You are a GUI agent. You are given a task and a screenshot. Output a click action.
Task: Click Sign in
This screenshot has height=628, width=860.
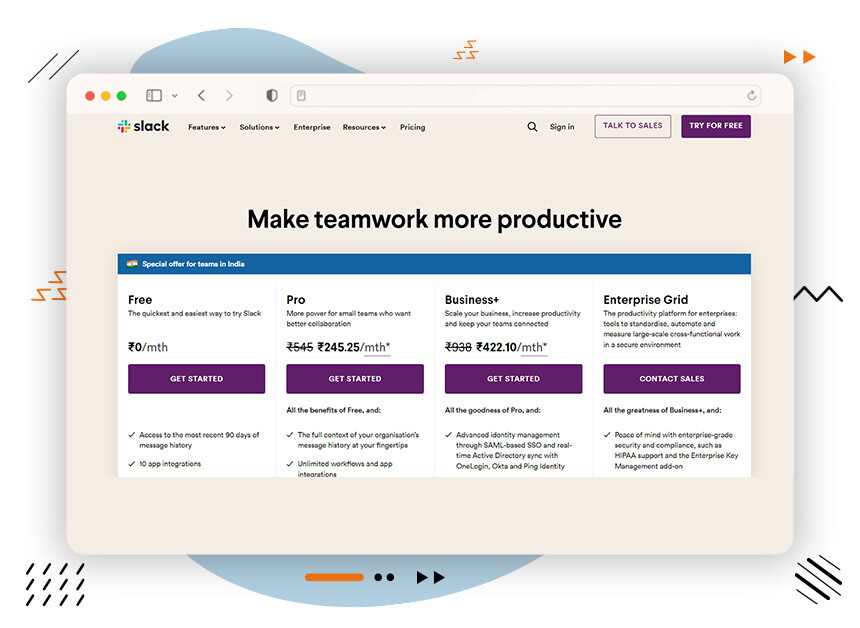click(561, 127)
